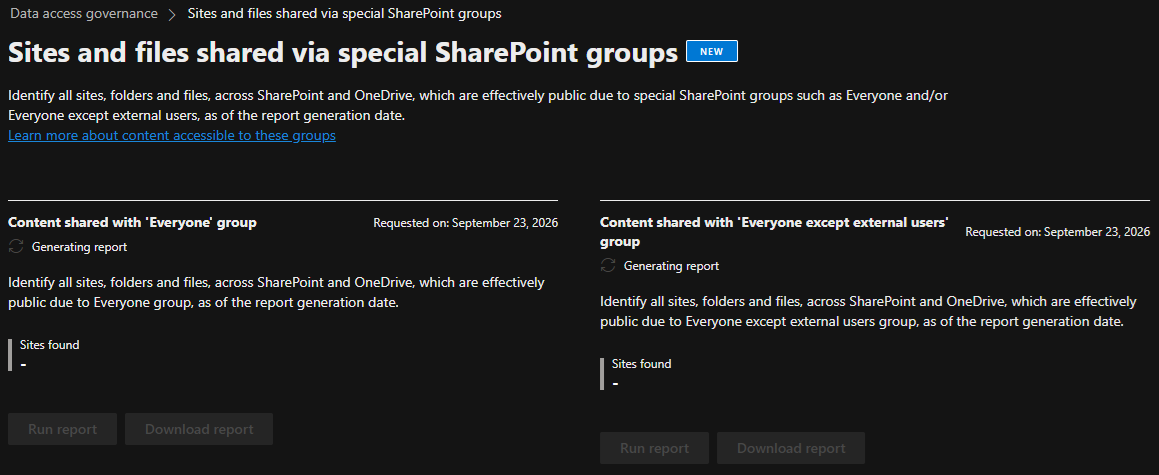1159x475 pixels.
Task: Open 'Learn more about content accessible' link
Action: tap(171, 135)
